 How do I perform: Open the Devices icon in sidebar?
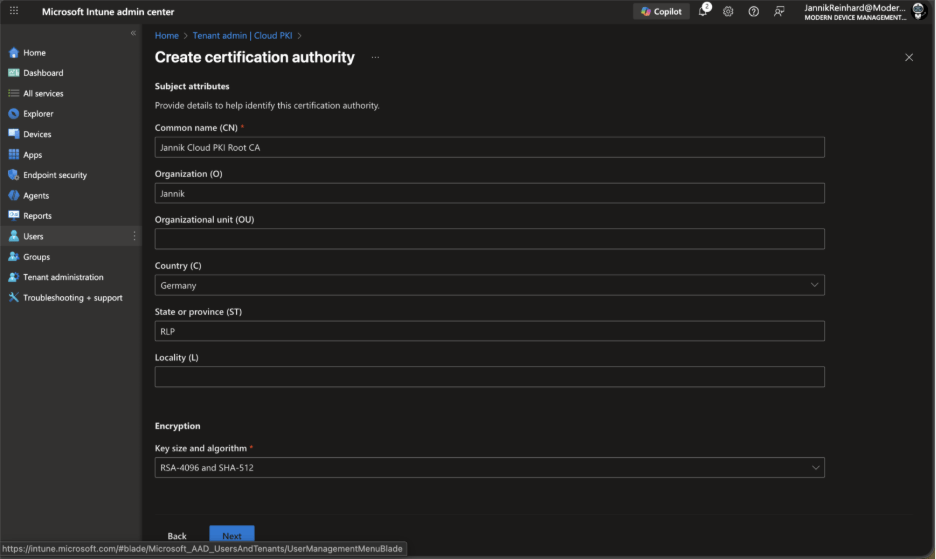tap(14, 134)
